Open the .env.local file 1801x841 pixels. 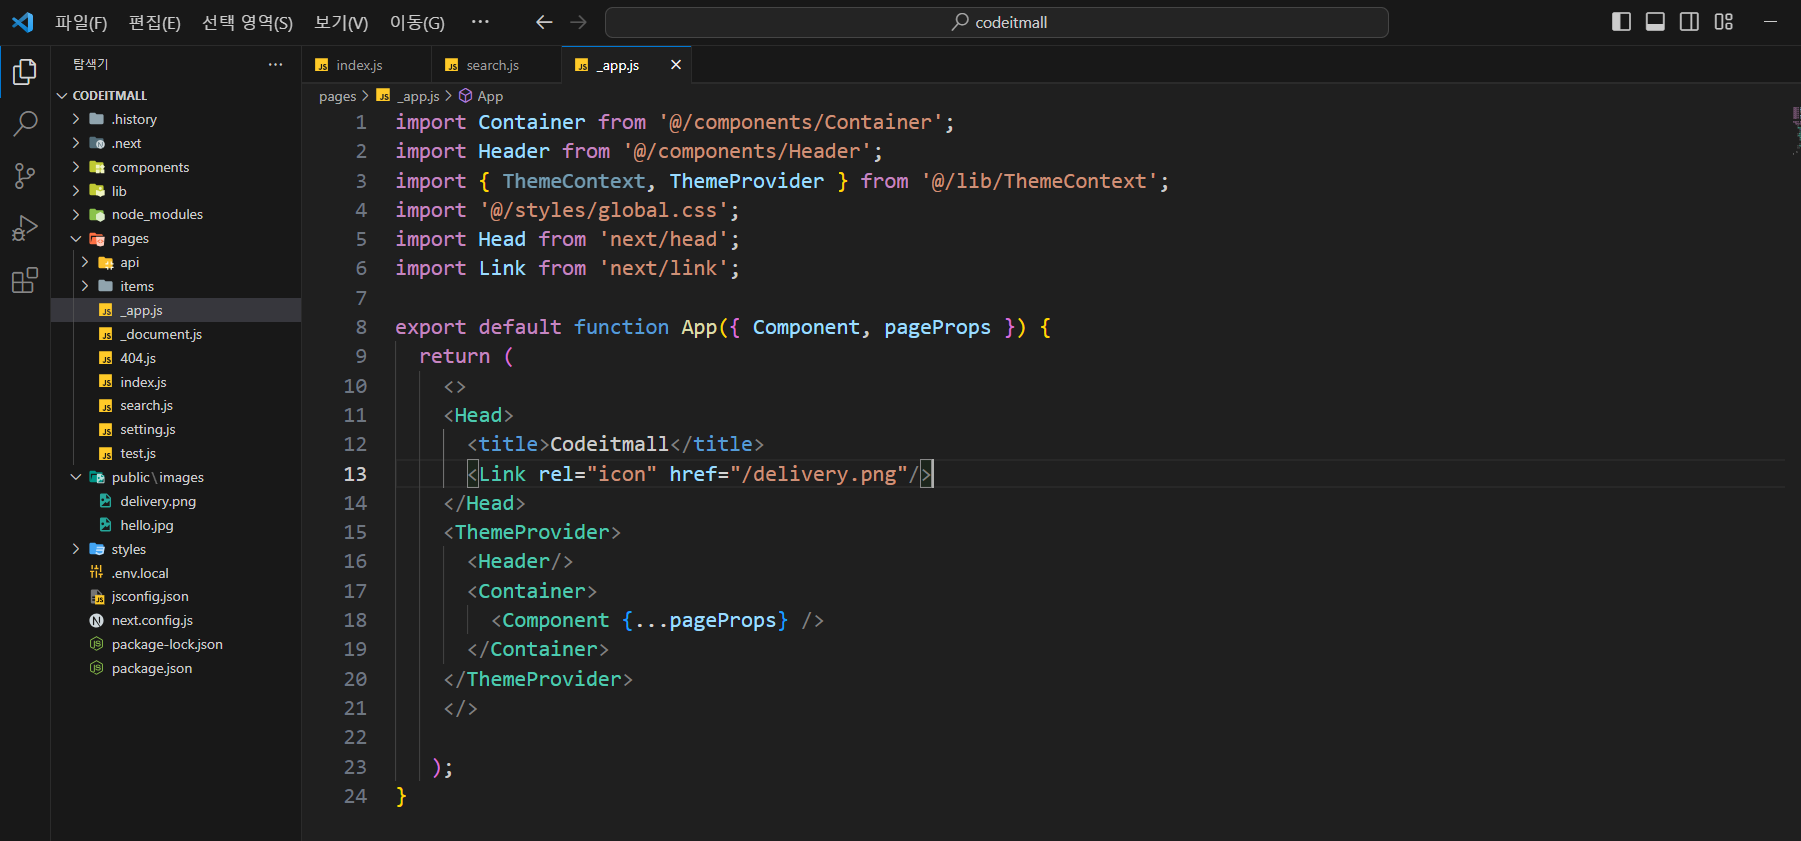[x=176, y=573]
